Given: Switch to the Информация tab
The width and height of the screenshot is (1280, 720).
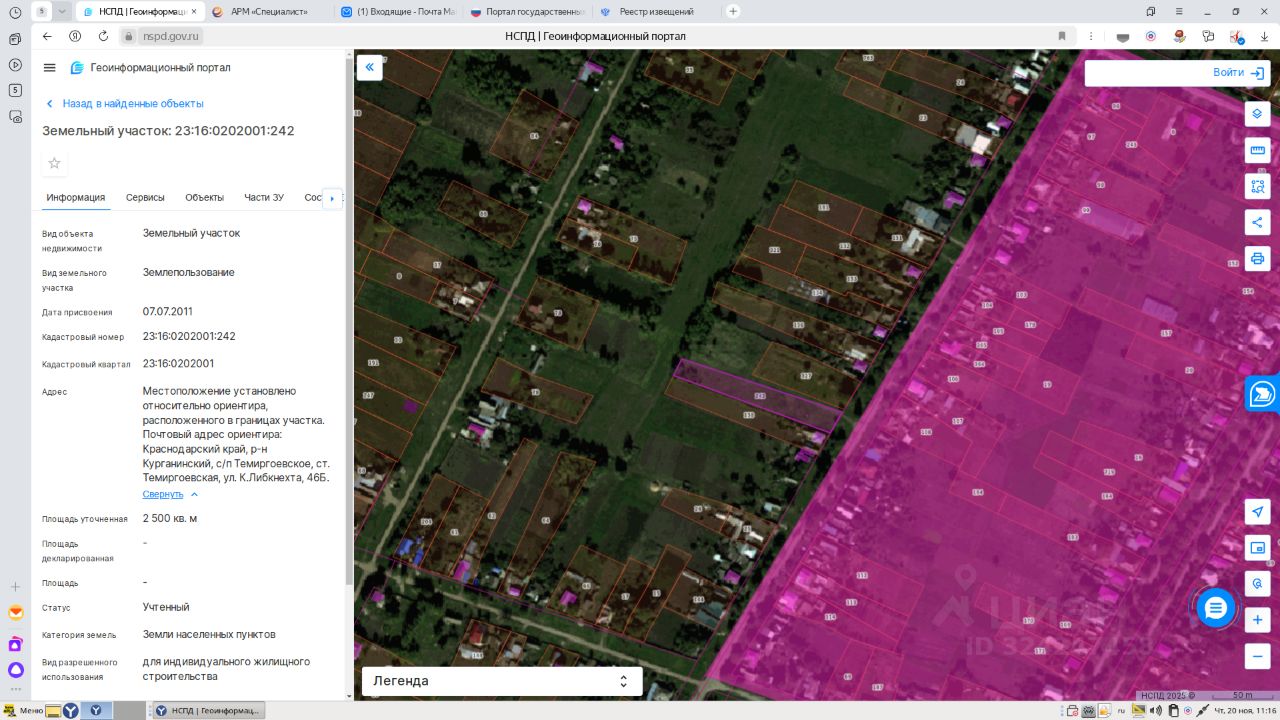Looking at the screenshot, I should click(75, 197).
